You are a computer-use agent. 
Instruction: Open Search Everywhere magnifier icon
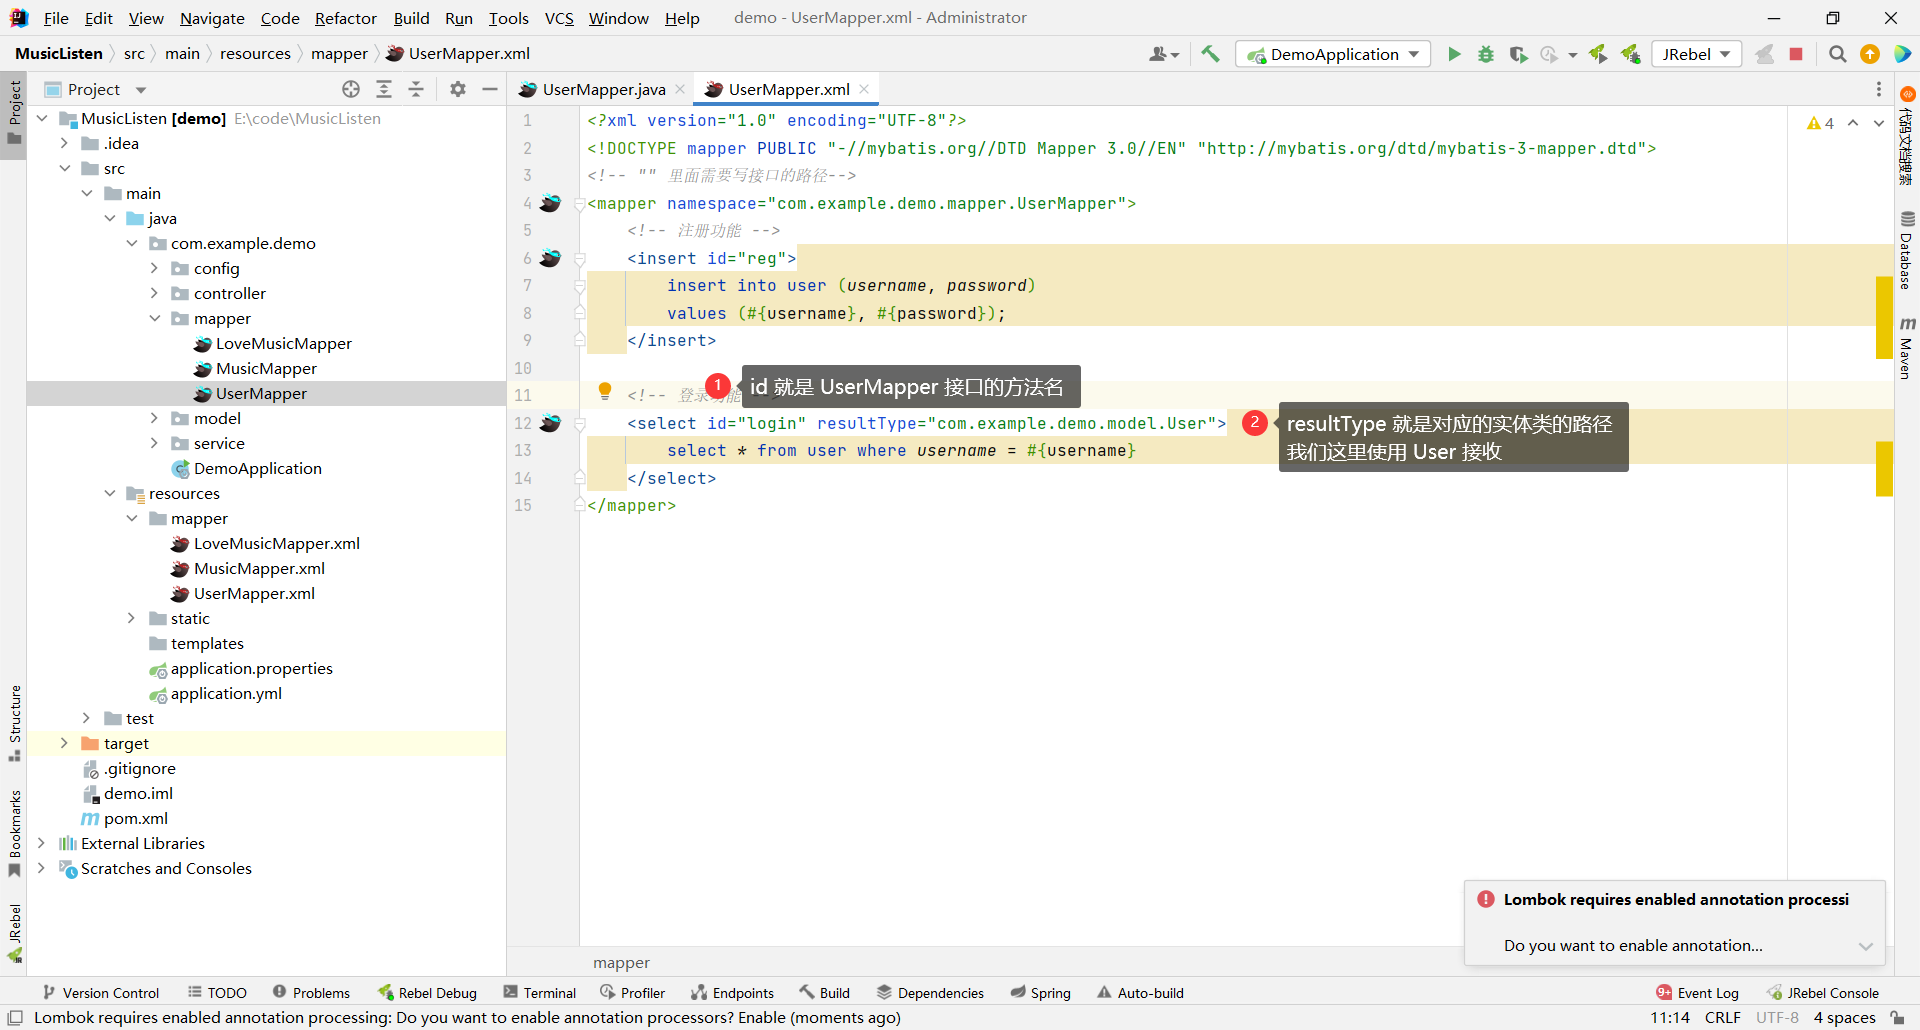coord(1837,54)
